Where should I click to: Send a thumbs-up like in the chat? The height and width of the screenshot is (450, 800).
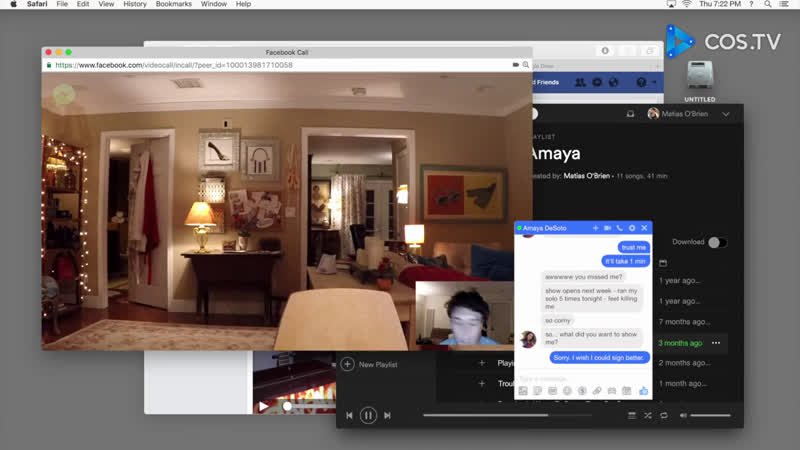tap(643, 391)
